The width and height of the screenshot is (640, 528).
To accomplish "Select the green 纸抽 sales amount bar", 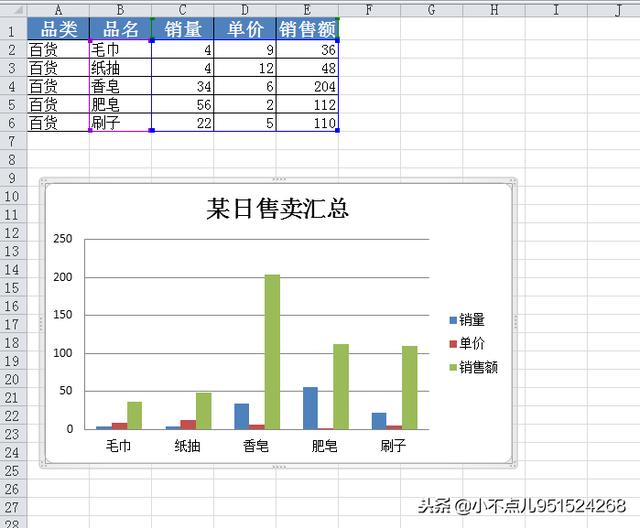I will point(204,411).
